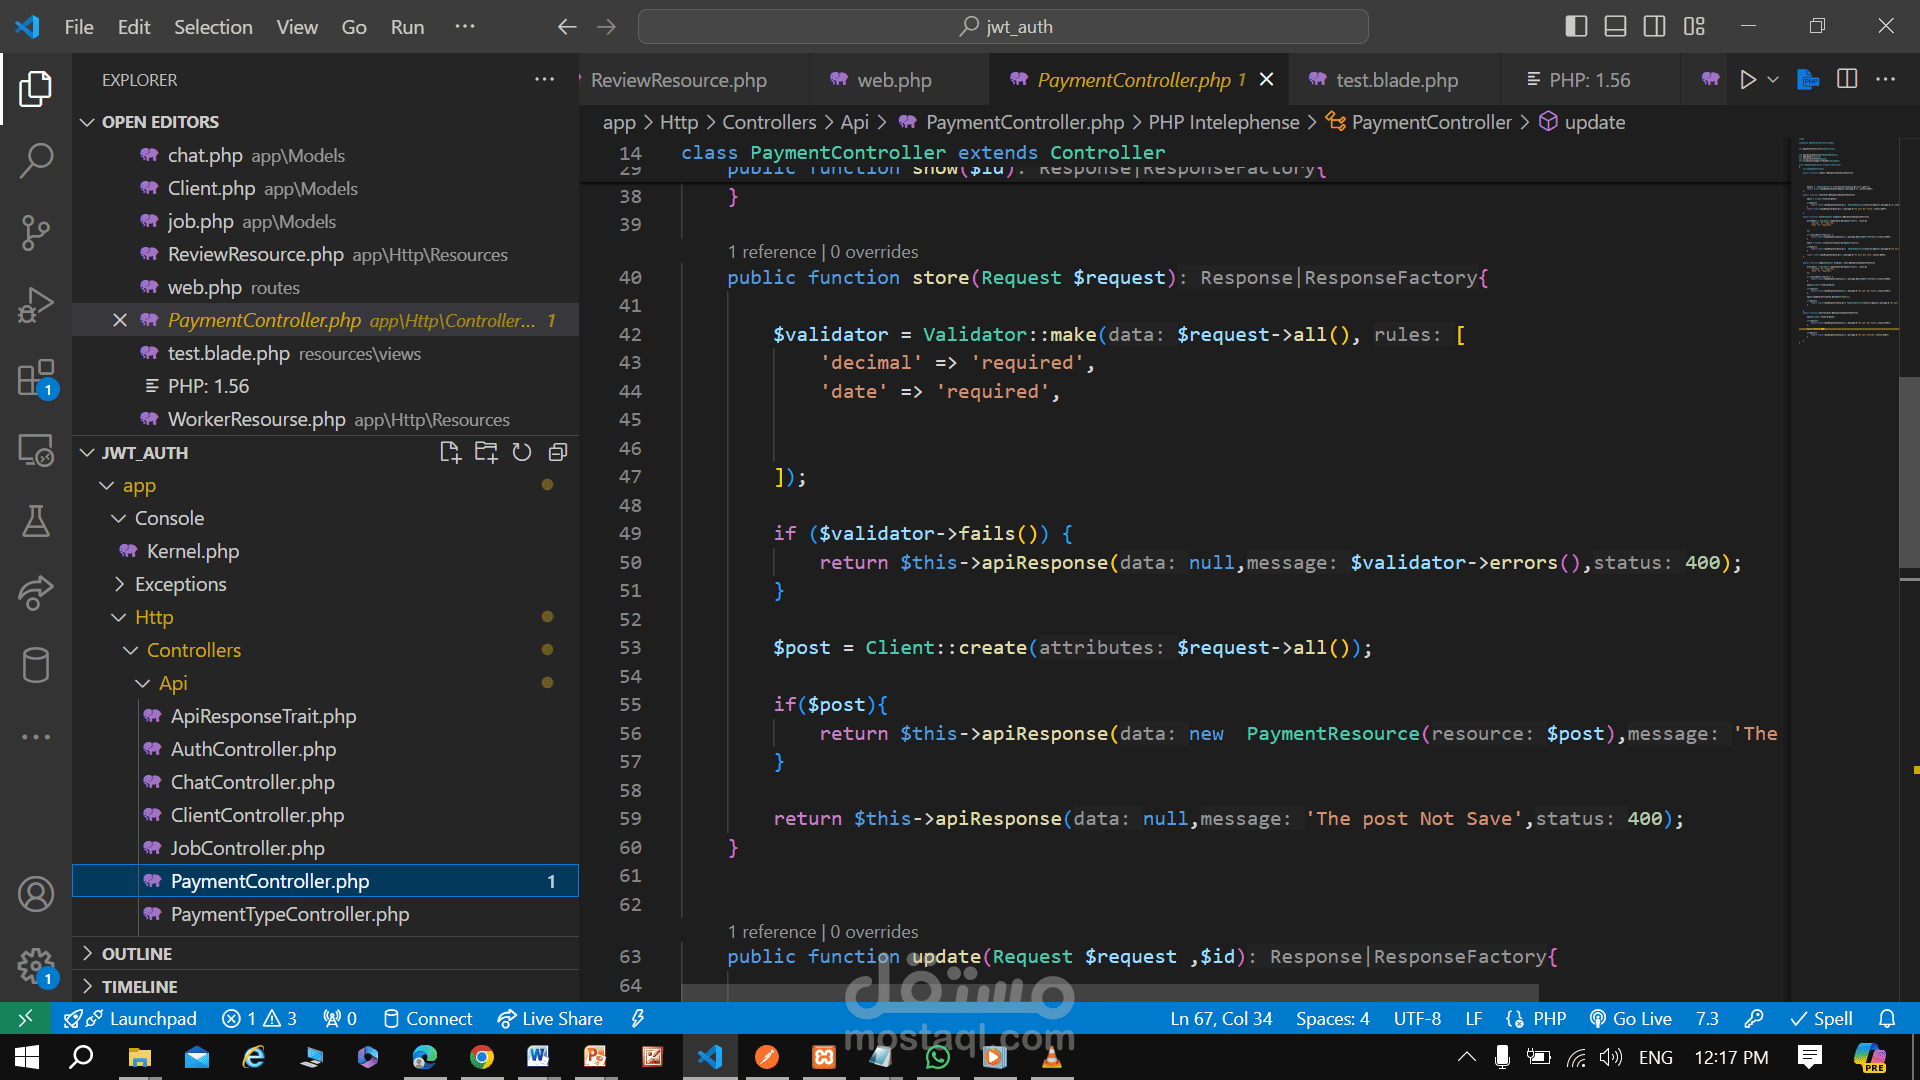The height and width of the screenshot is (1080, 1920).
Task: Toggle the primary side bar layout
Action: (1576, 27)
